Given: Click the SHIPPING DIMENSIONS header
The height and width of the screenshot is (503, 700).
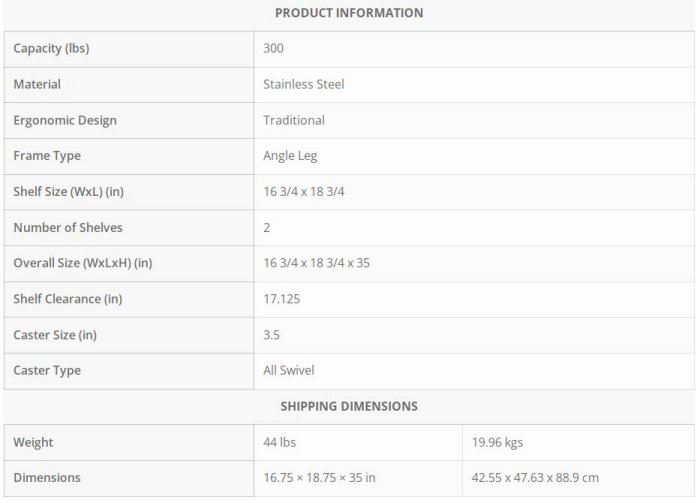Looking at the screenshot, I should (x=348, y=407).
